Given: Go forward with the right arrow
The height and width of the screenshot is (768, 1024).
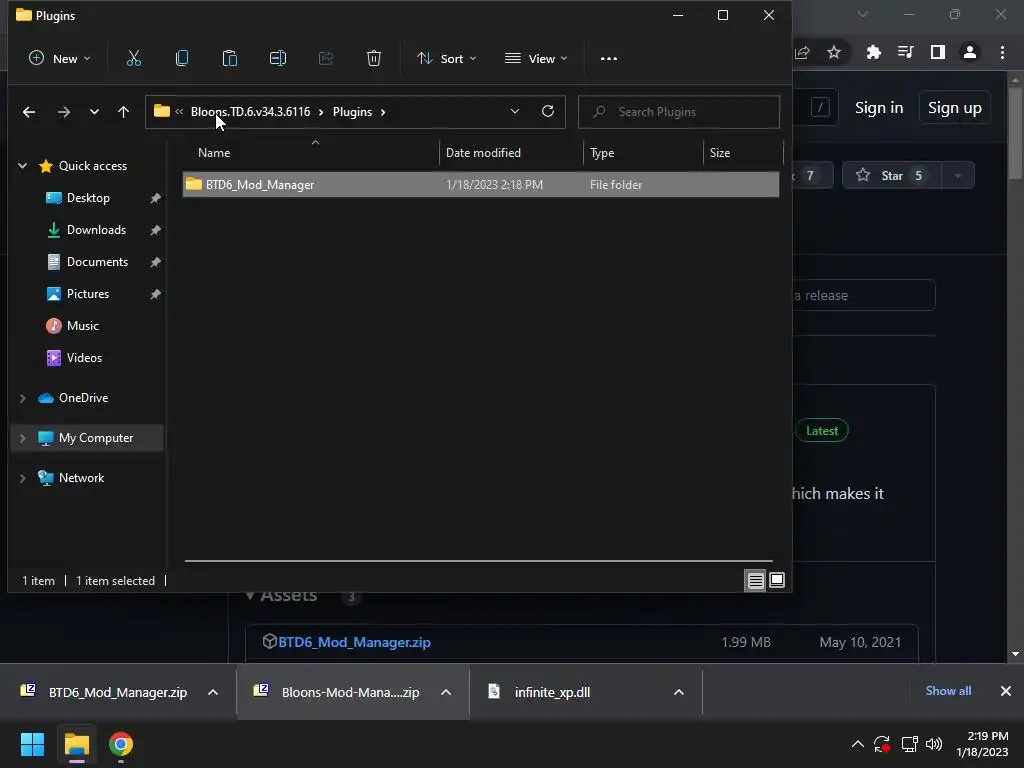Looking at the screenshot, I should tap(63, 112).
